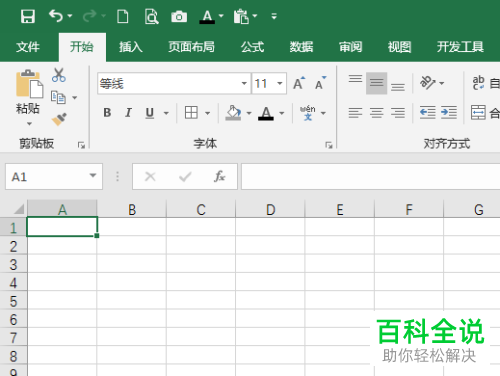The width and height of the screenshot is (500, 376).
Task: Open the Undo history dropdown arrow
Action: pos(70,16)
